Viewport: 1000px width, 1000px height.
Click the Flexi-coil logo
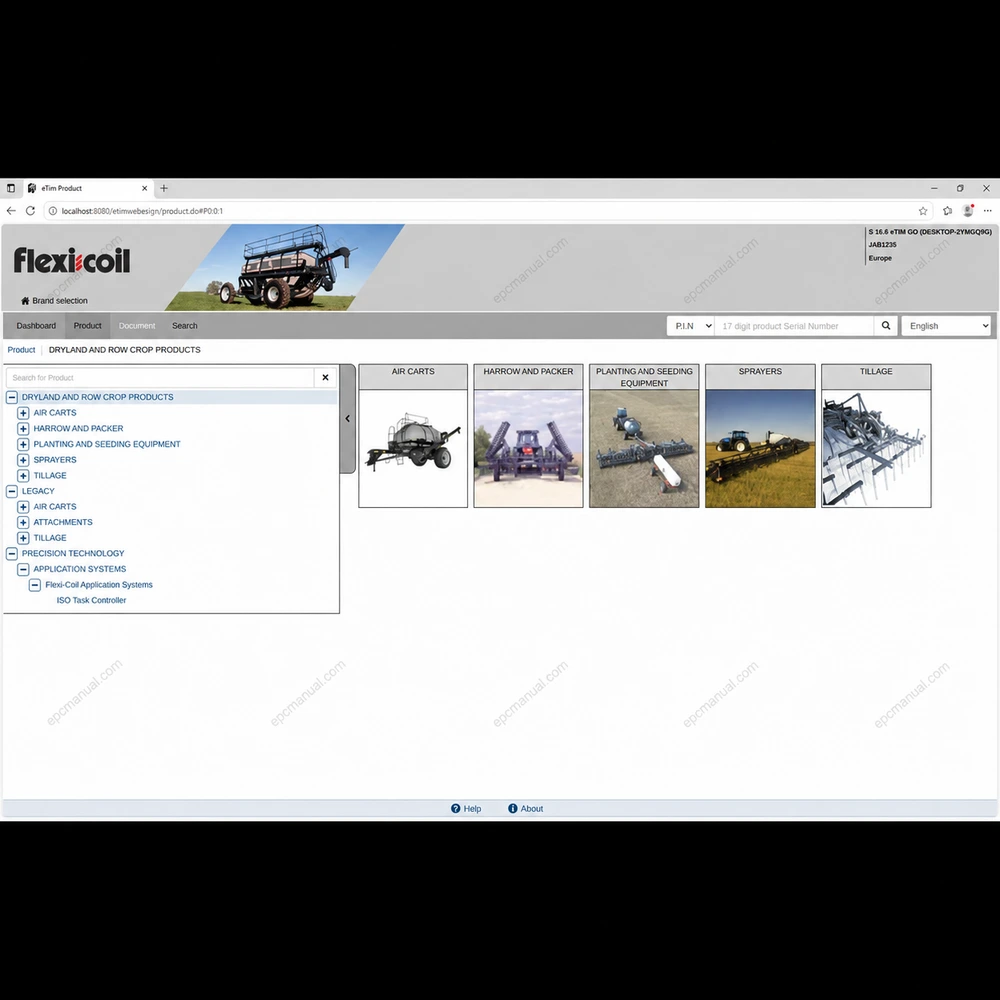click(71, 260)
